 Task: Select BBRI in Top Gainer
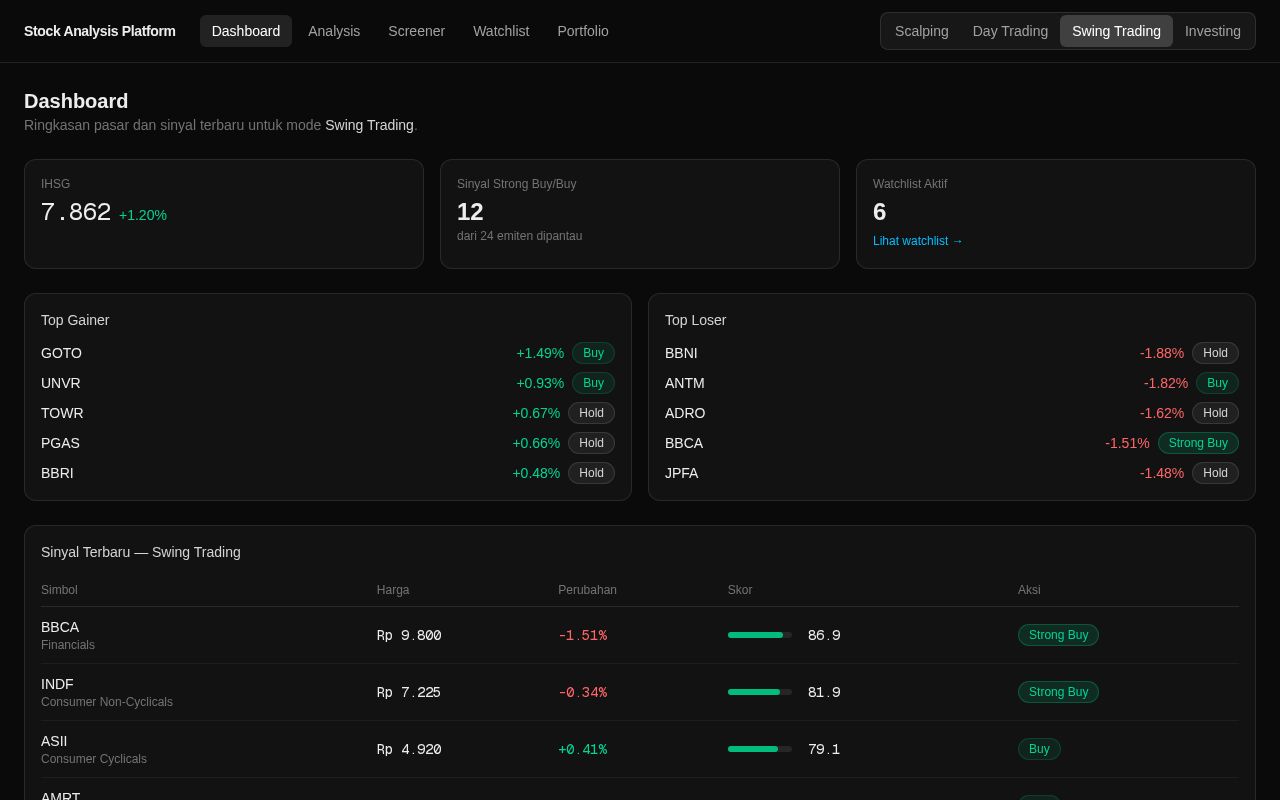coord(57,473)
